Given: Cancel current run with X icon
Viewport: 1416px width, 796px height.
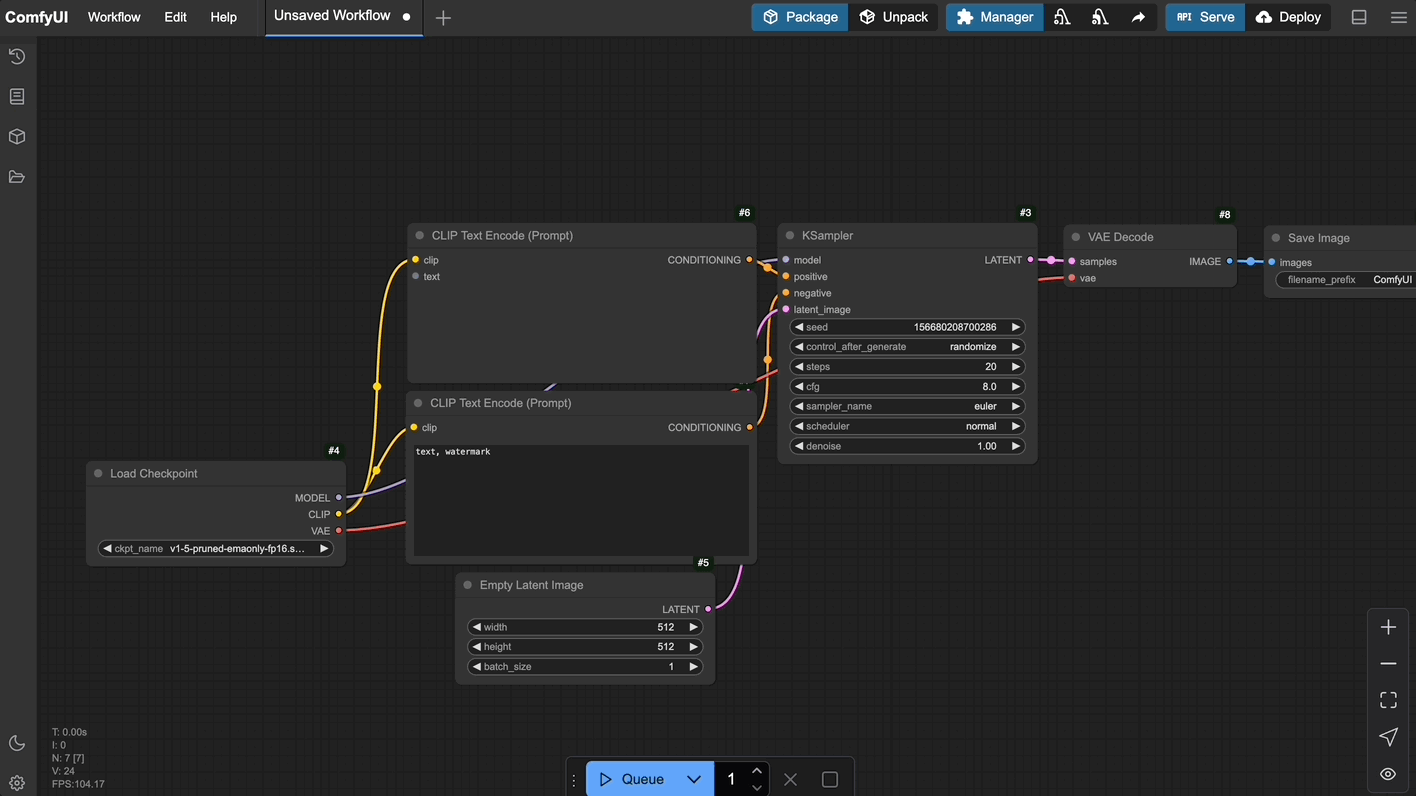Looking at the screenshot, I should [x=790, y=779].
